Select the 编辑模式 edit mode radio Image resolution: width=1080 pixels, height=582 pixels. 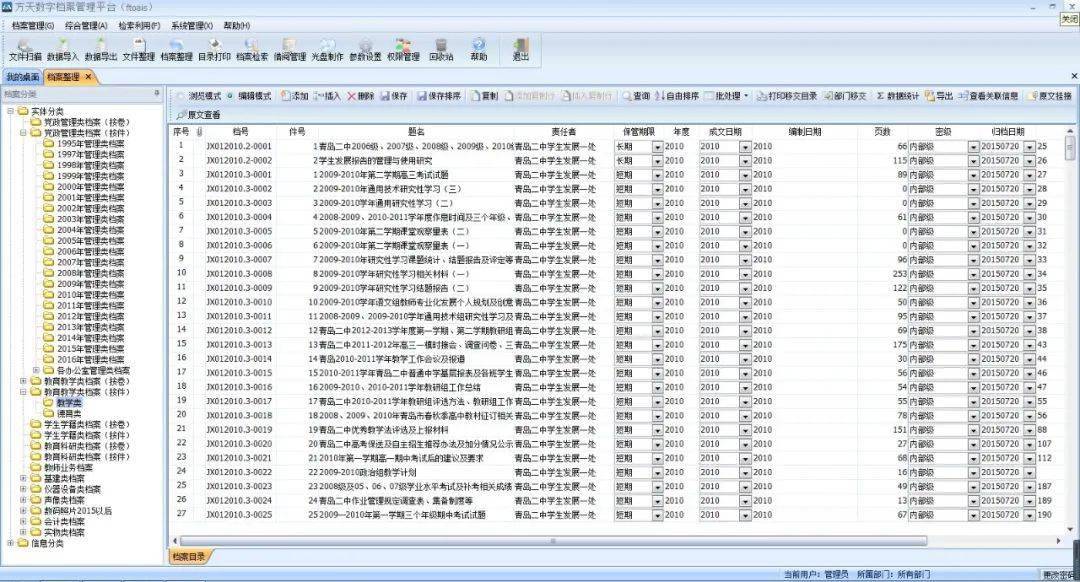(230, 96)
